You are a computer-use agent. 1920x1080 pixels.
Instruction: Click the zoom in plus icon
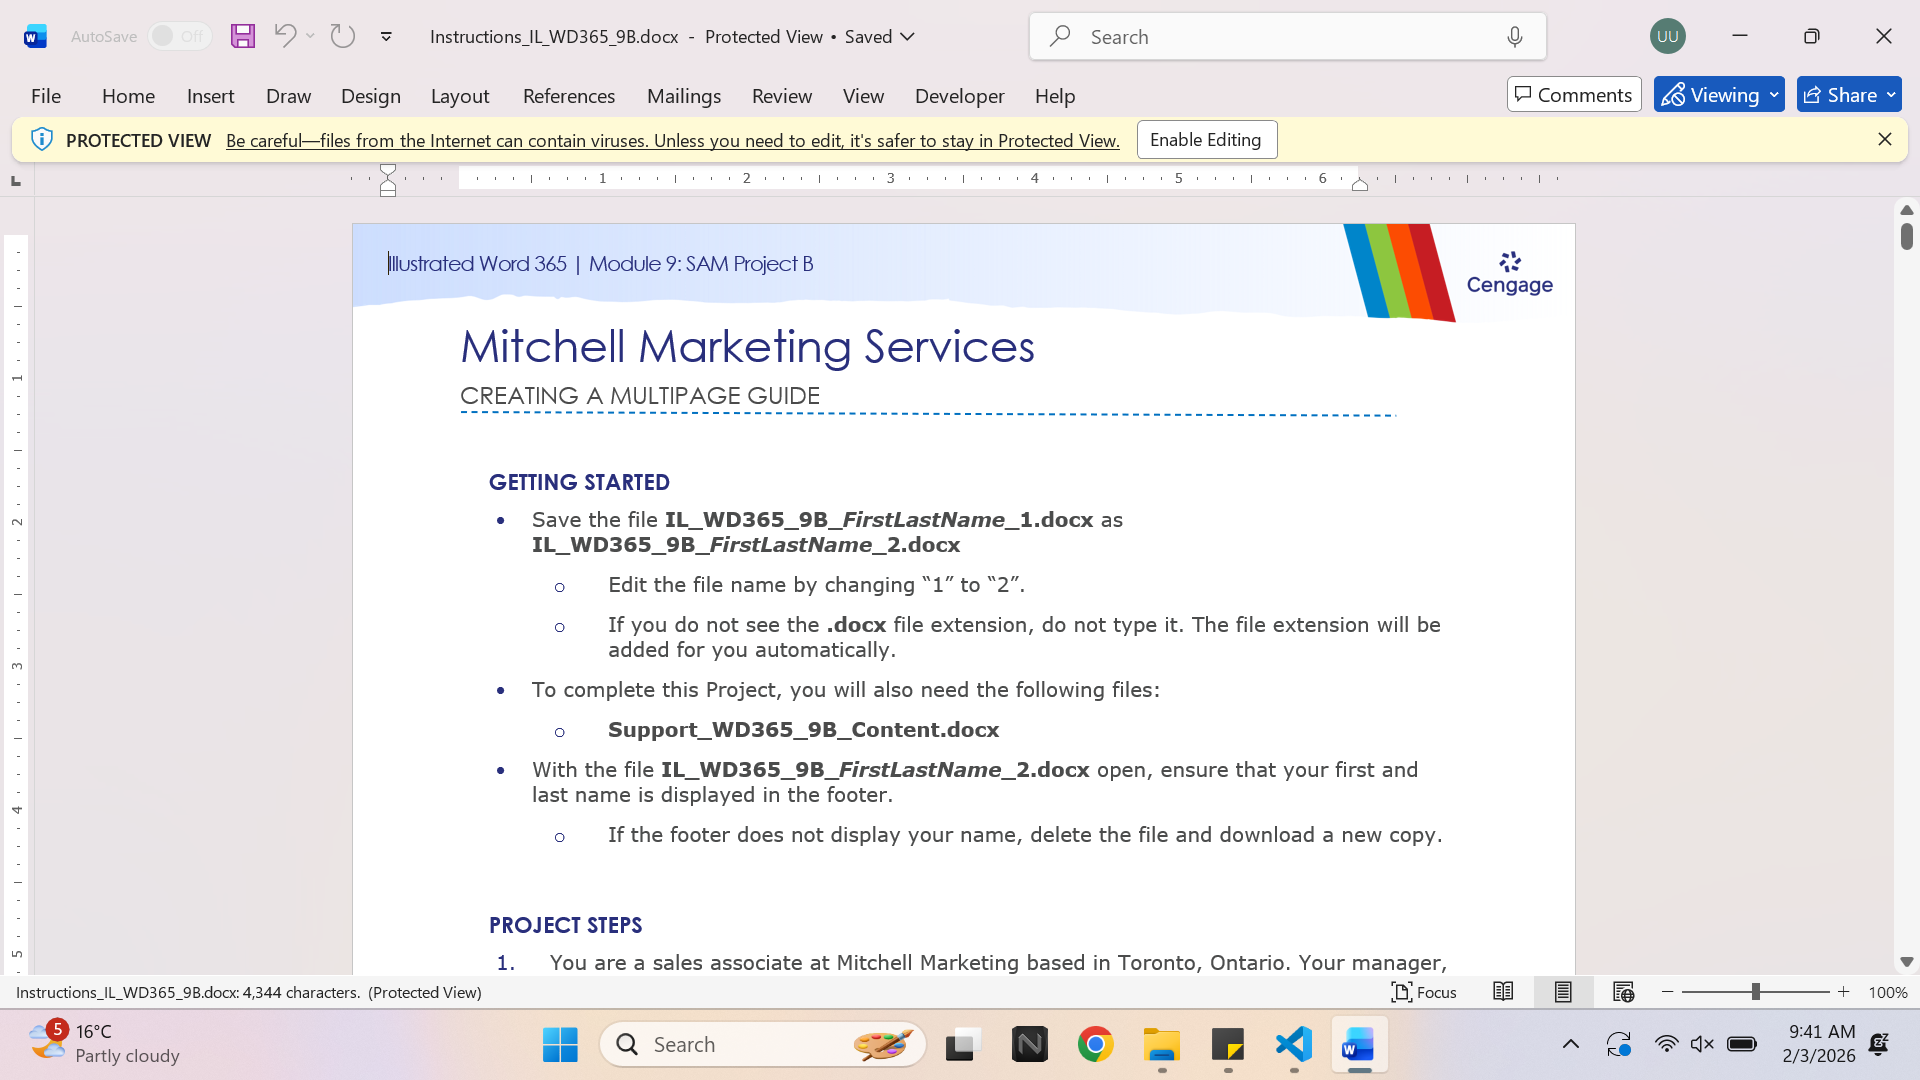[x=1844, y=992]
